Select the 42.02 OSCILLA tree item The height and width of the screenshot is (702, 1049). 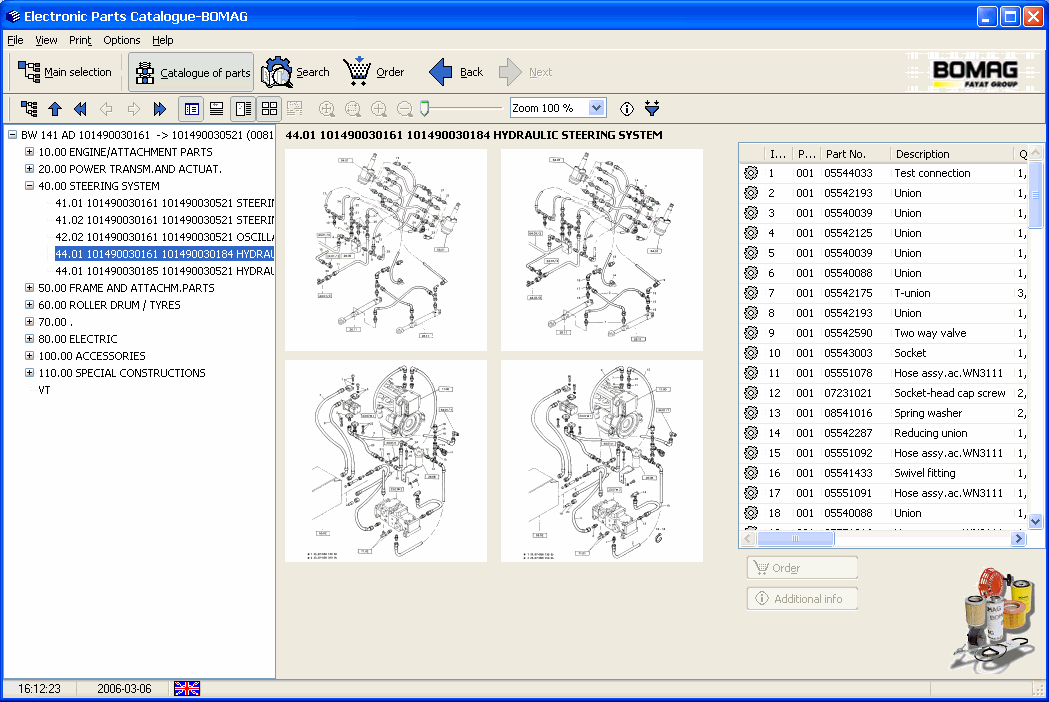(x=165, y=237)
